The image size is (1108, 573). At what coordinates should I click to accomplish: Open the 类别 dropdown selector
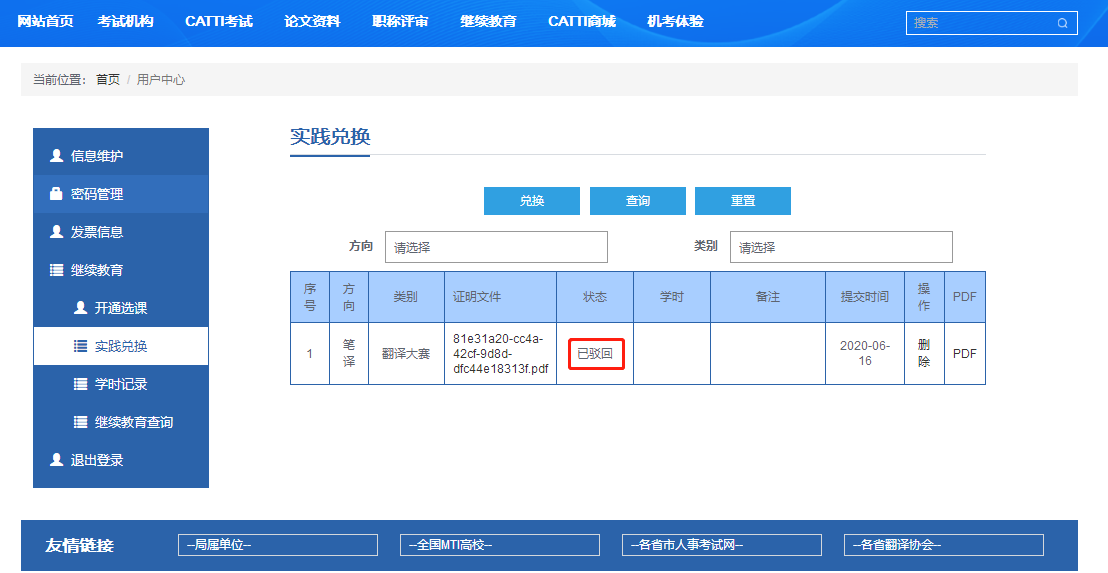tap(840, 247)
